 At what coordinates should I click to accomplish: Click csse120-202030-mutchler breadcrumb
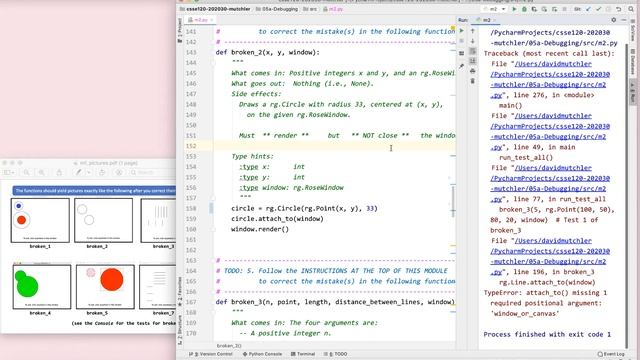215,9
